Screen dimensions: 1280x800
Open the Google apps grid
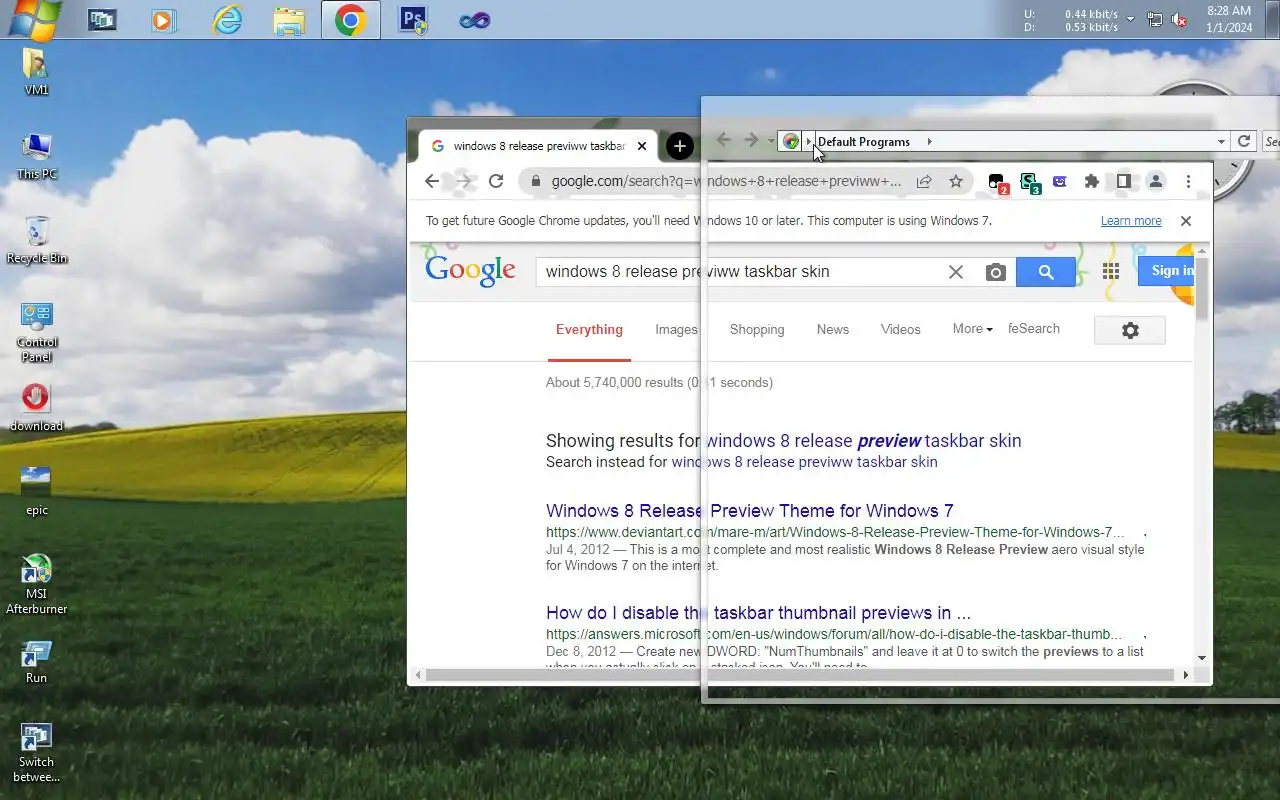1111,271
